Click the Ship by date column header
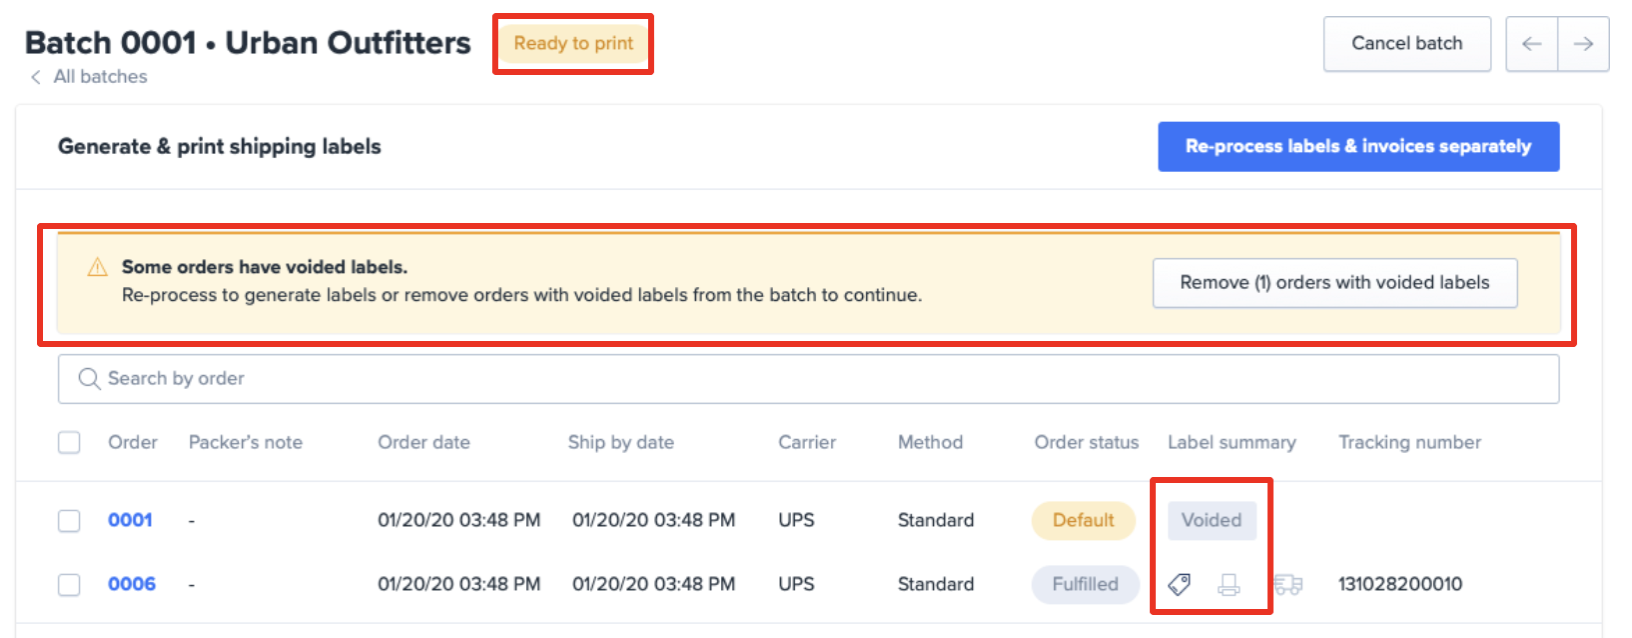1632x638 pixels. [x=621, y=442]
